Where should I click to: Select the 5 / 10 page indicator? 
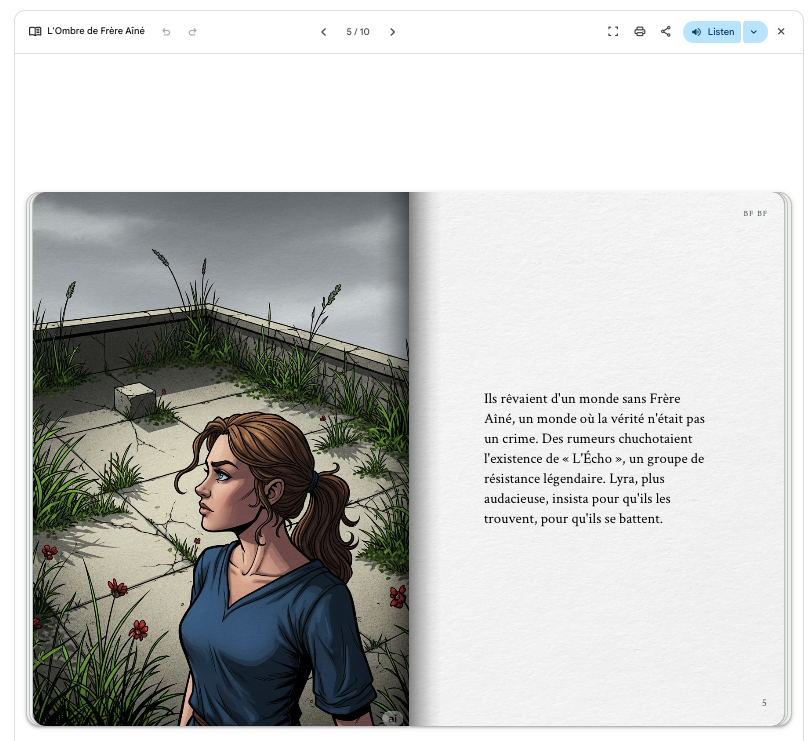pyautogui.click(x=358, y=32)
